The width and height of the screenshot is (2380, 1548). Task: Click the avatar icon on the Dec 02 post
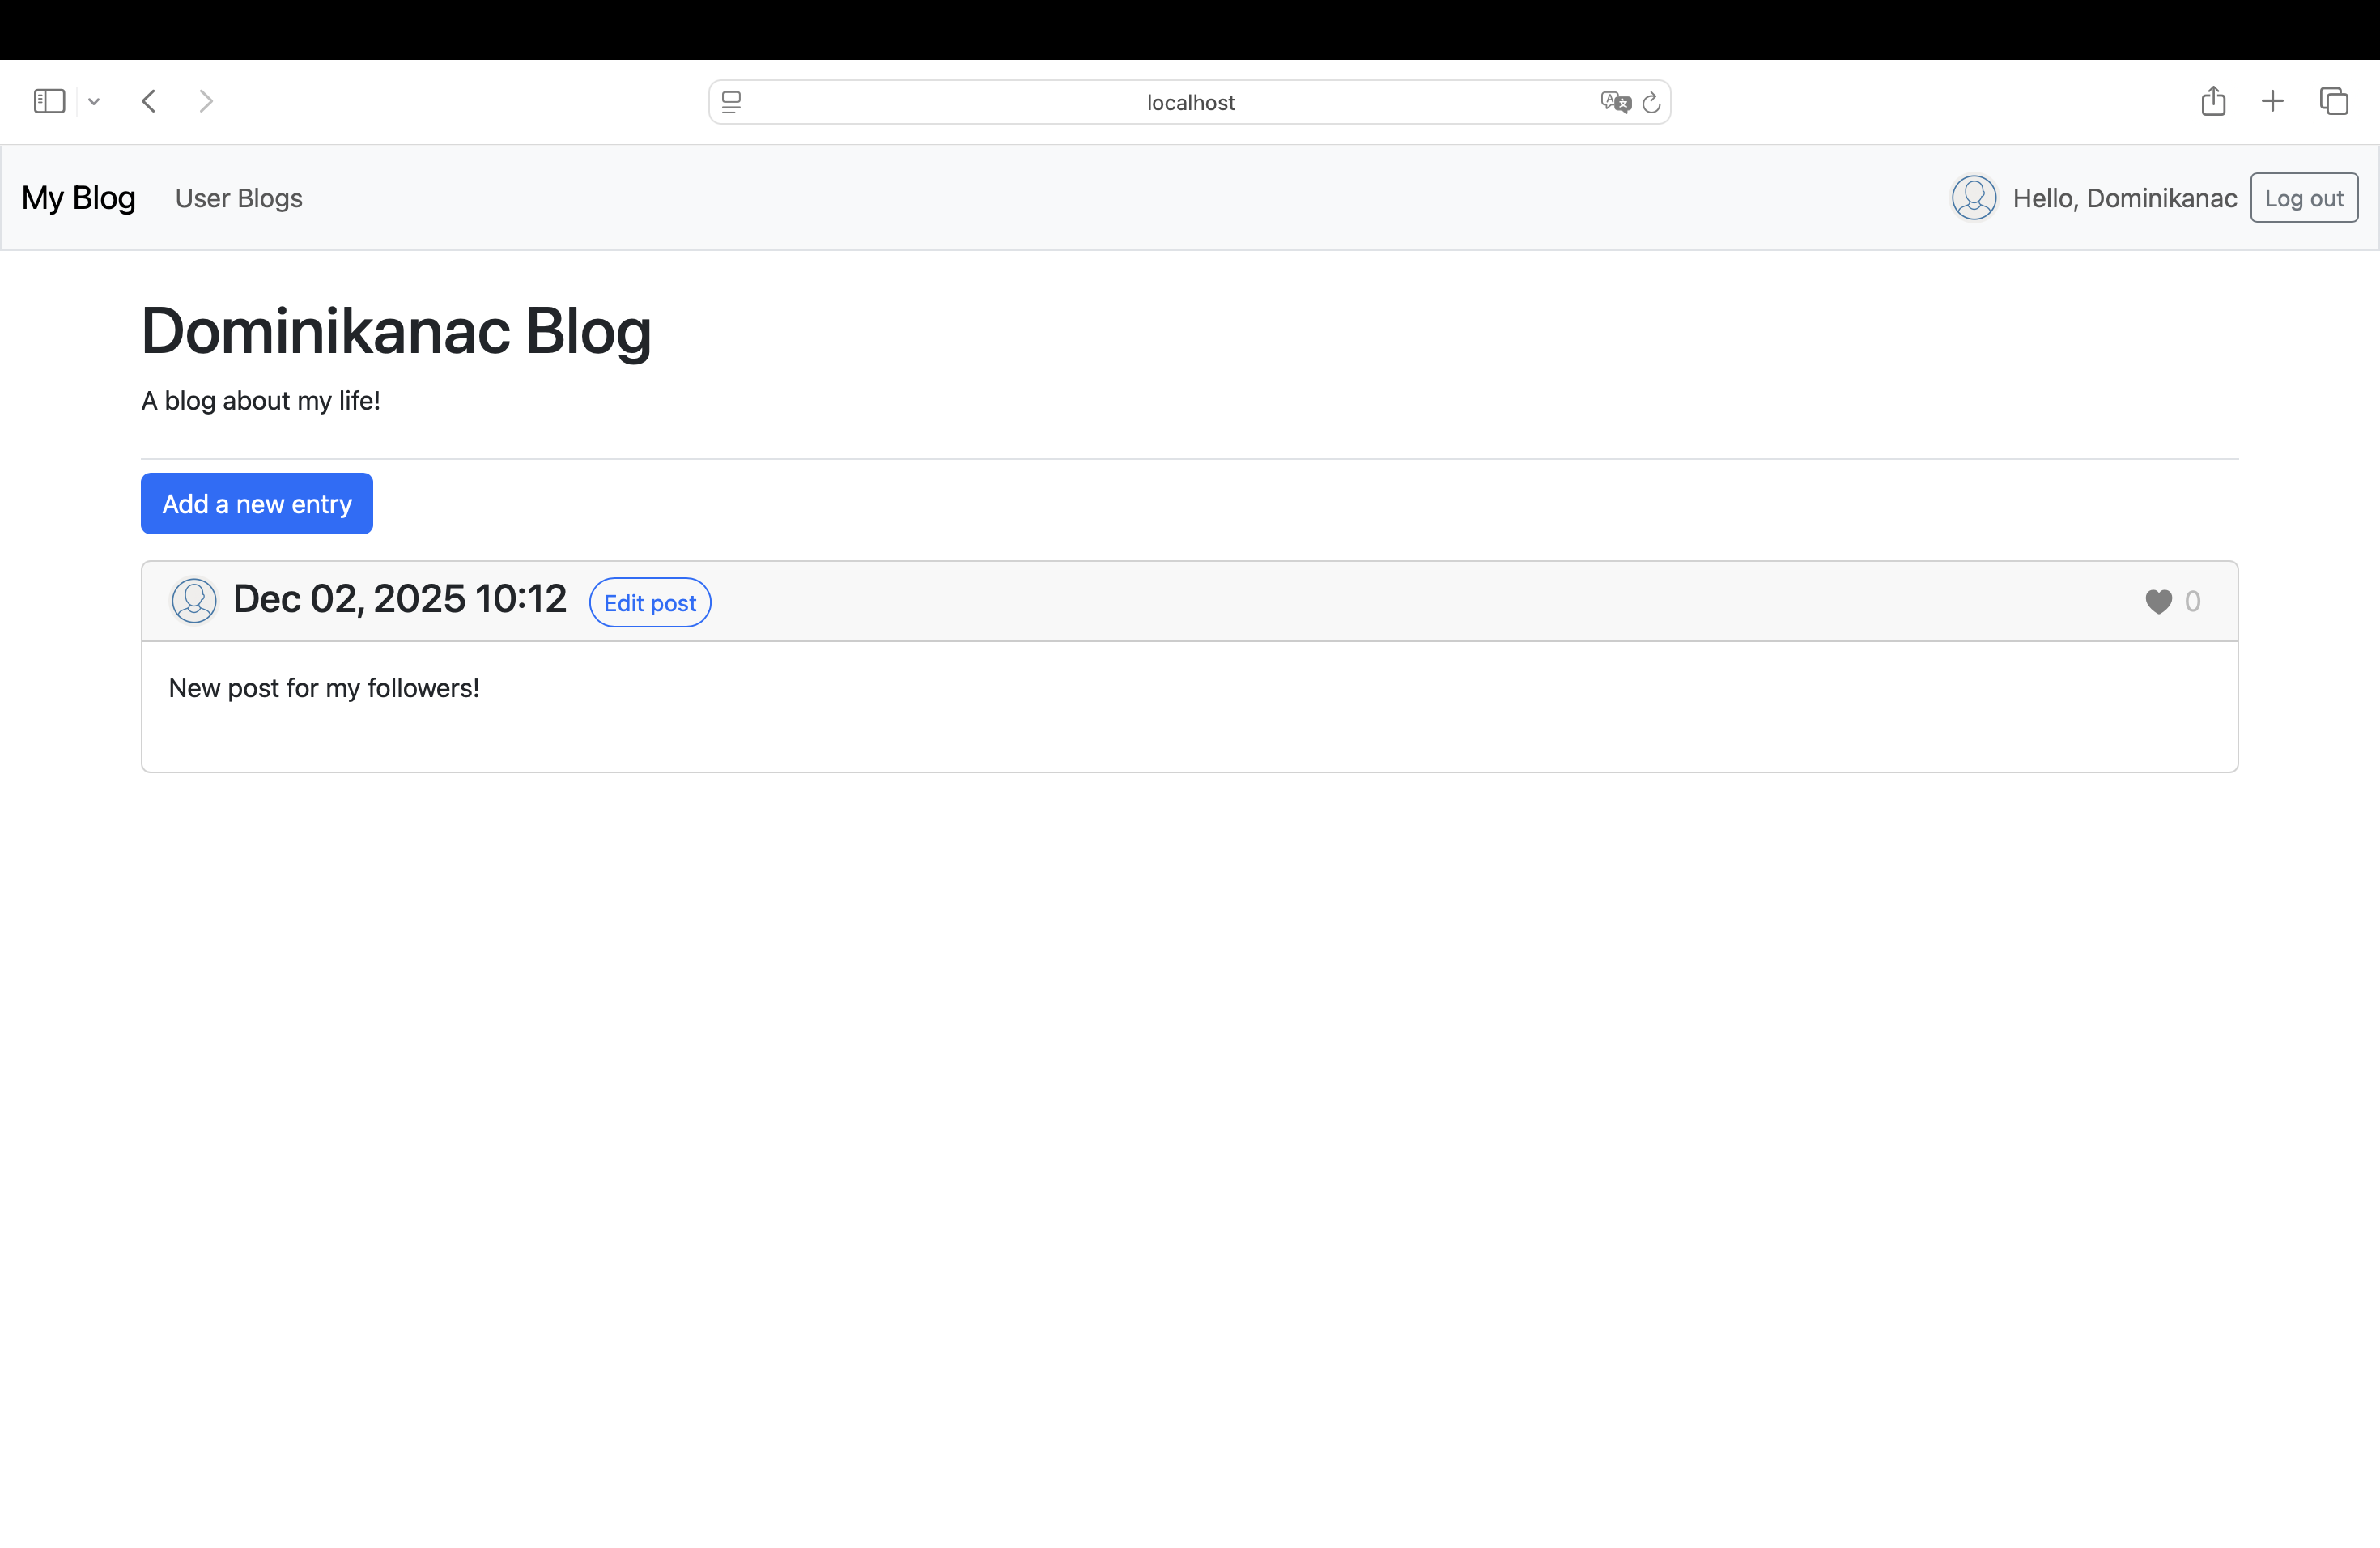point(194,600)
